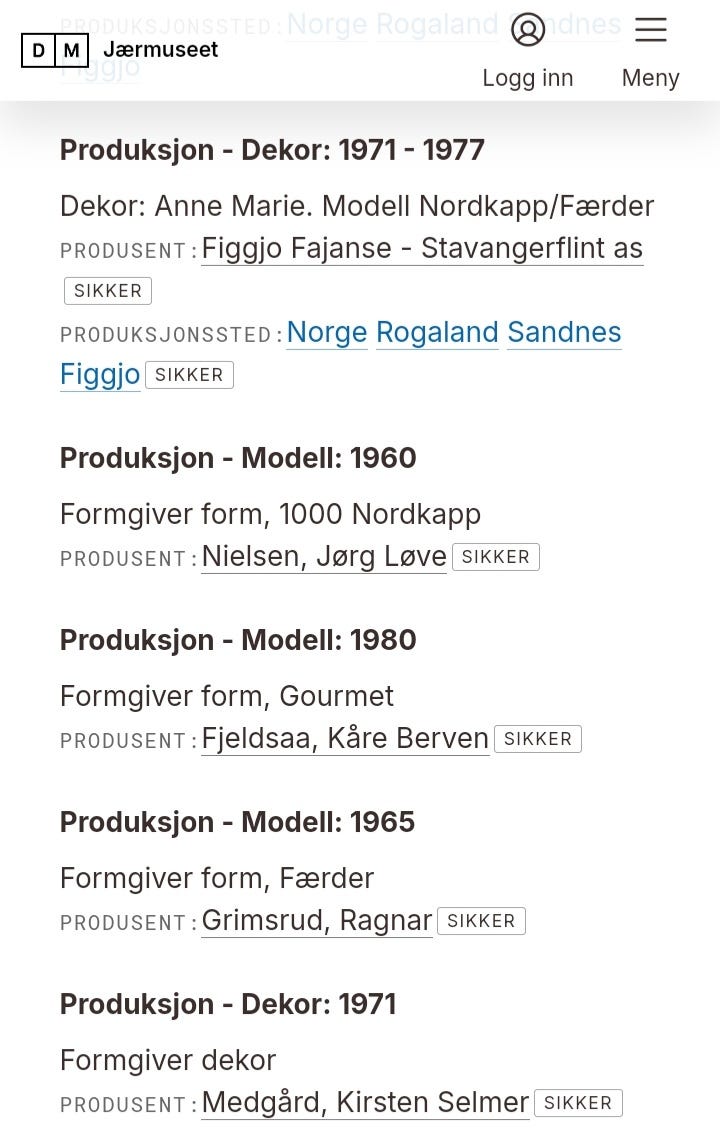Click the DM logo icon
The height and width of the screenshot is (1145, 720).
tap(54, 50)
